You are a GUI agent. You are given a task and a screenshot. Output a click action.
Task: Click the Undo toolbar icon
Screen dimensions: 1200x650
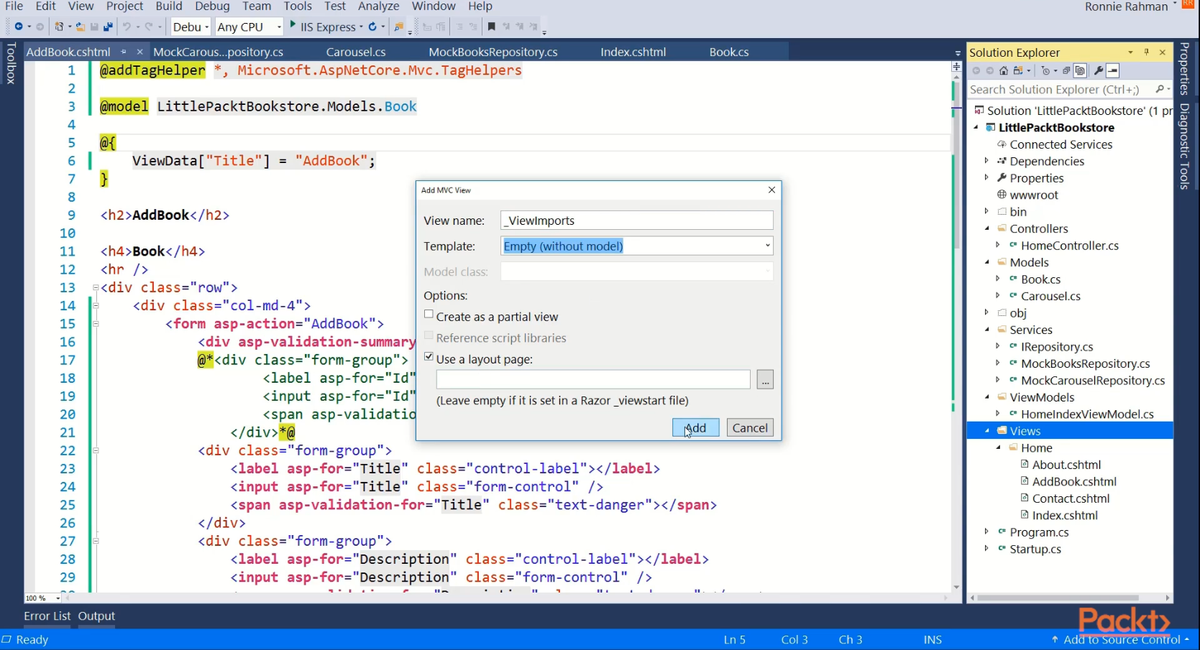[126, 26]
